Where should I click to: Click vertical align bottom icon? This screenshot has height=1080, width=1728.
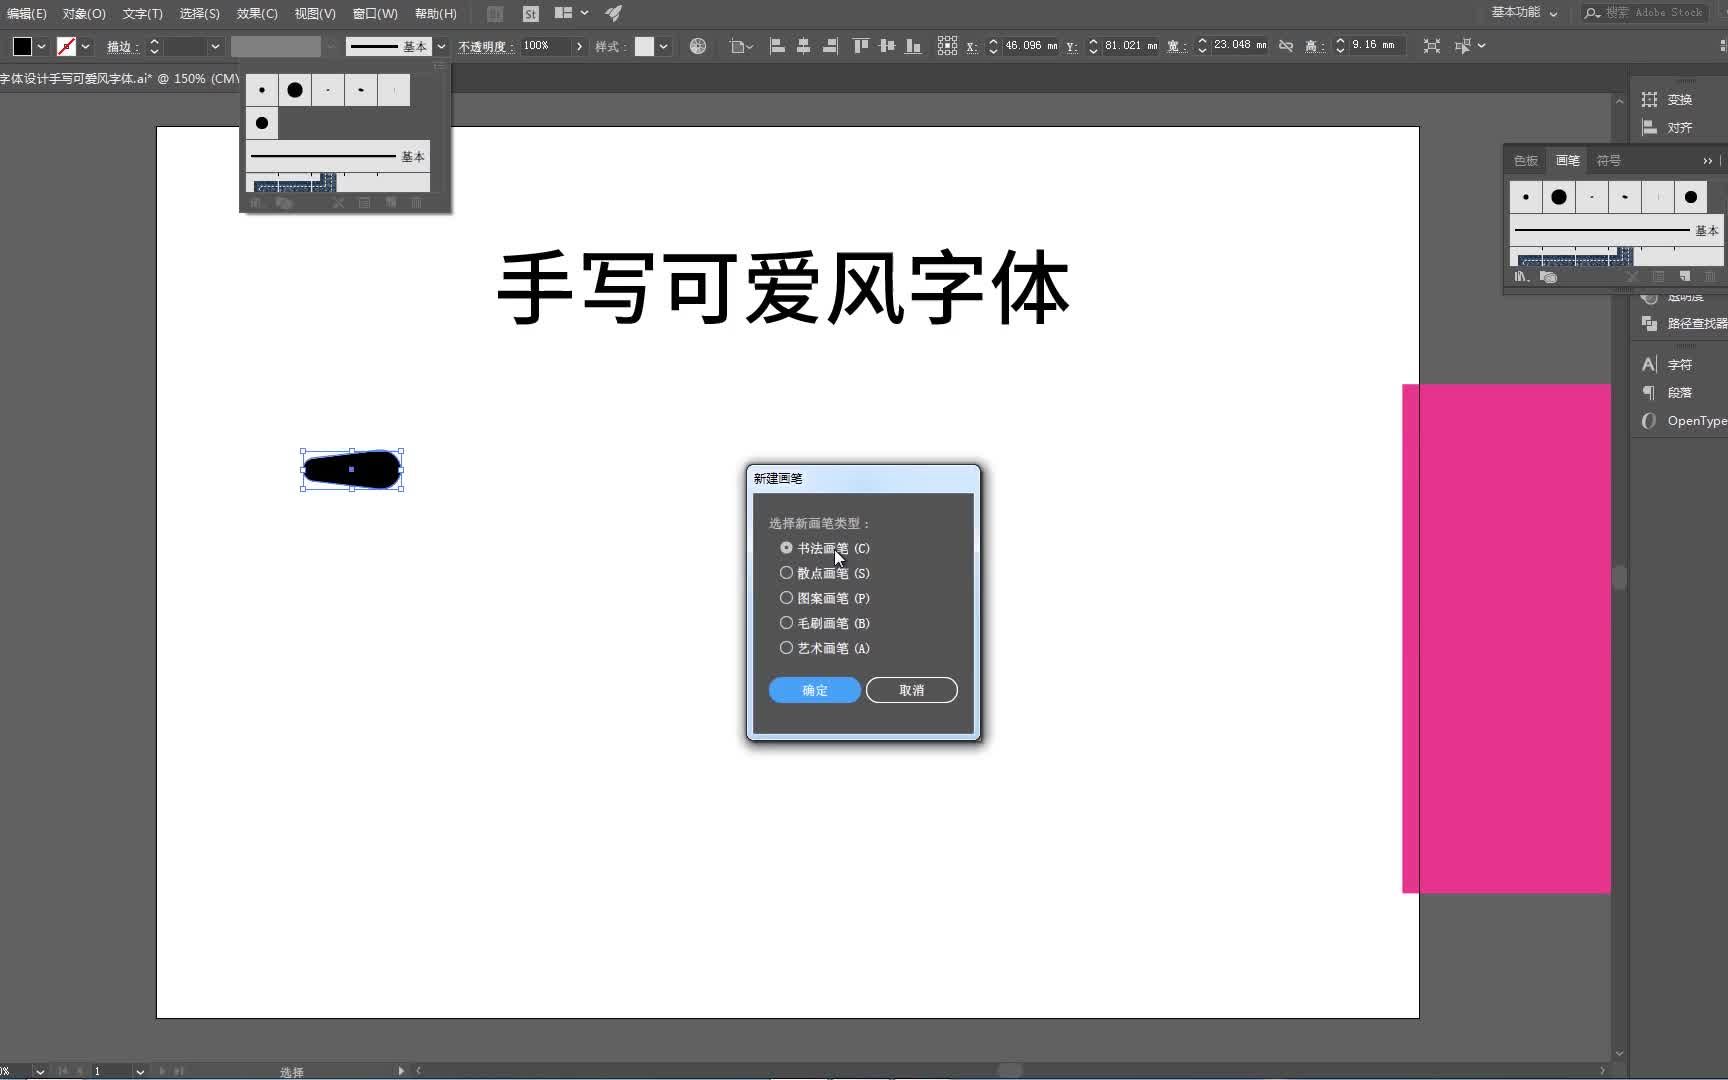(x=913, y=46)
